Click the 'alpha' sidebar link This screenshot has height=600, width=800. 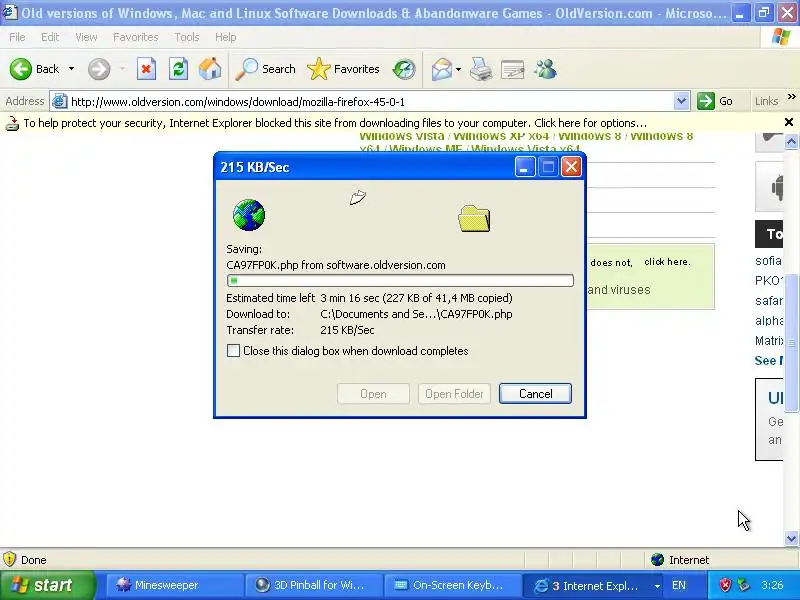coord(769,320)
